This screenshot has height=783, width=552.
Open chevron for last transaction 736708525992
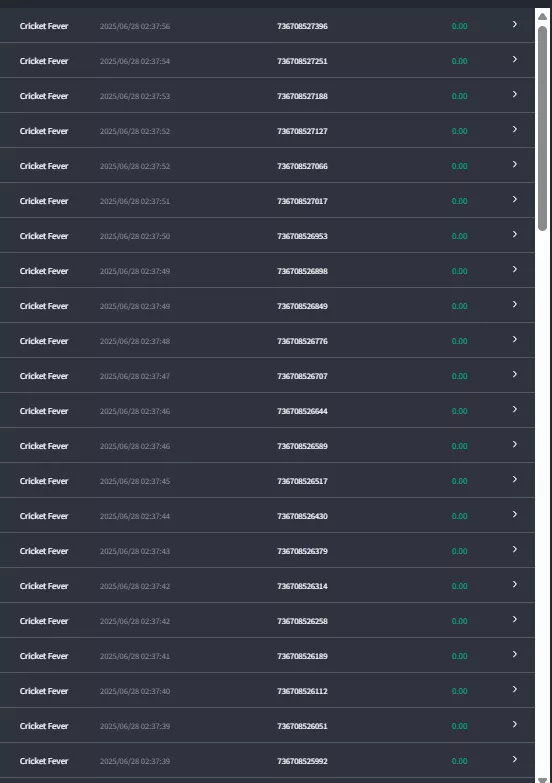[515, 759]
